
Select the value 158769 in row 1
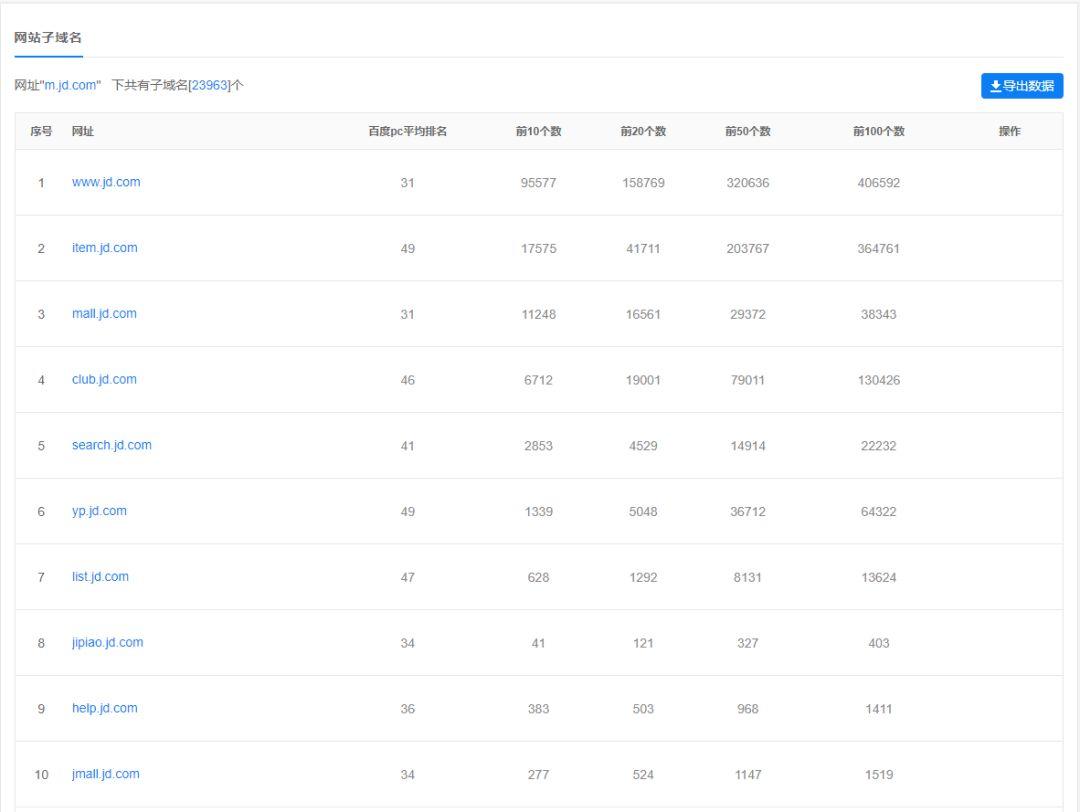click(643, 183)
